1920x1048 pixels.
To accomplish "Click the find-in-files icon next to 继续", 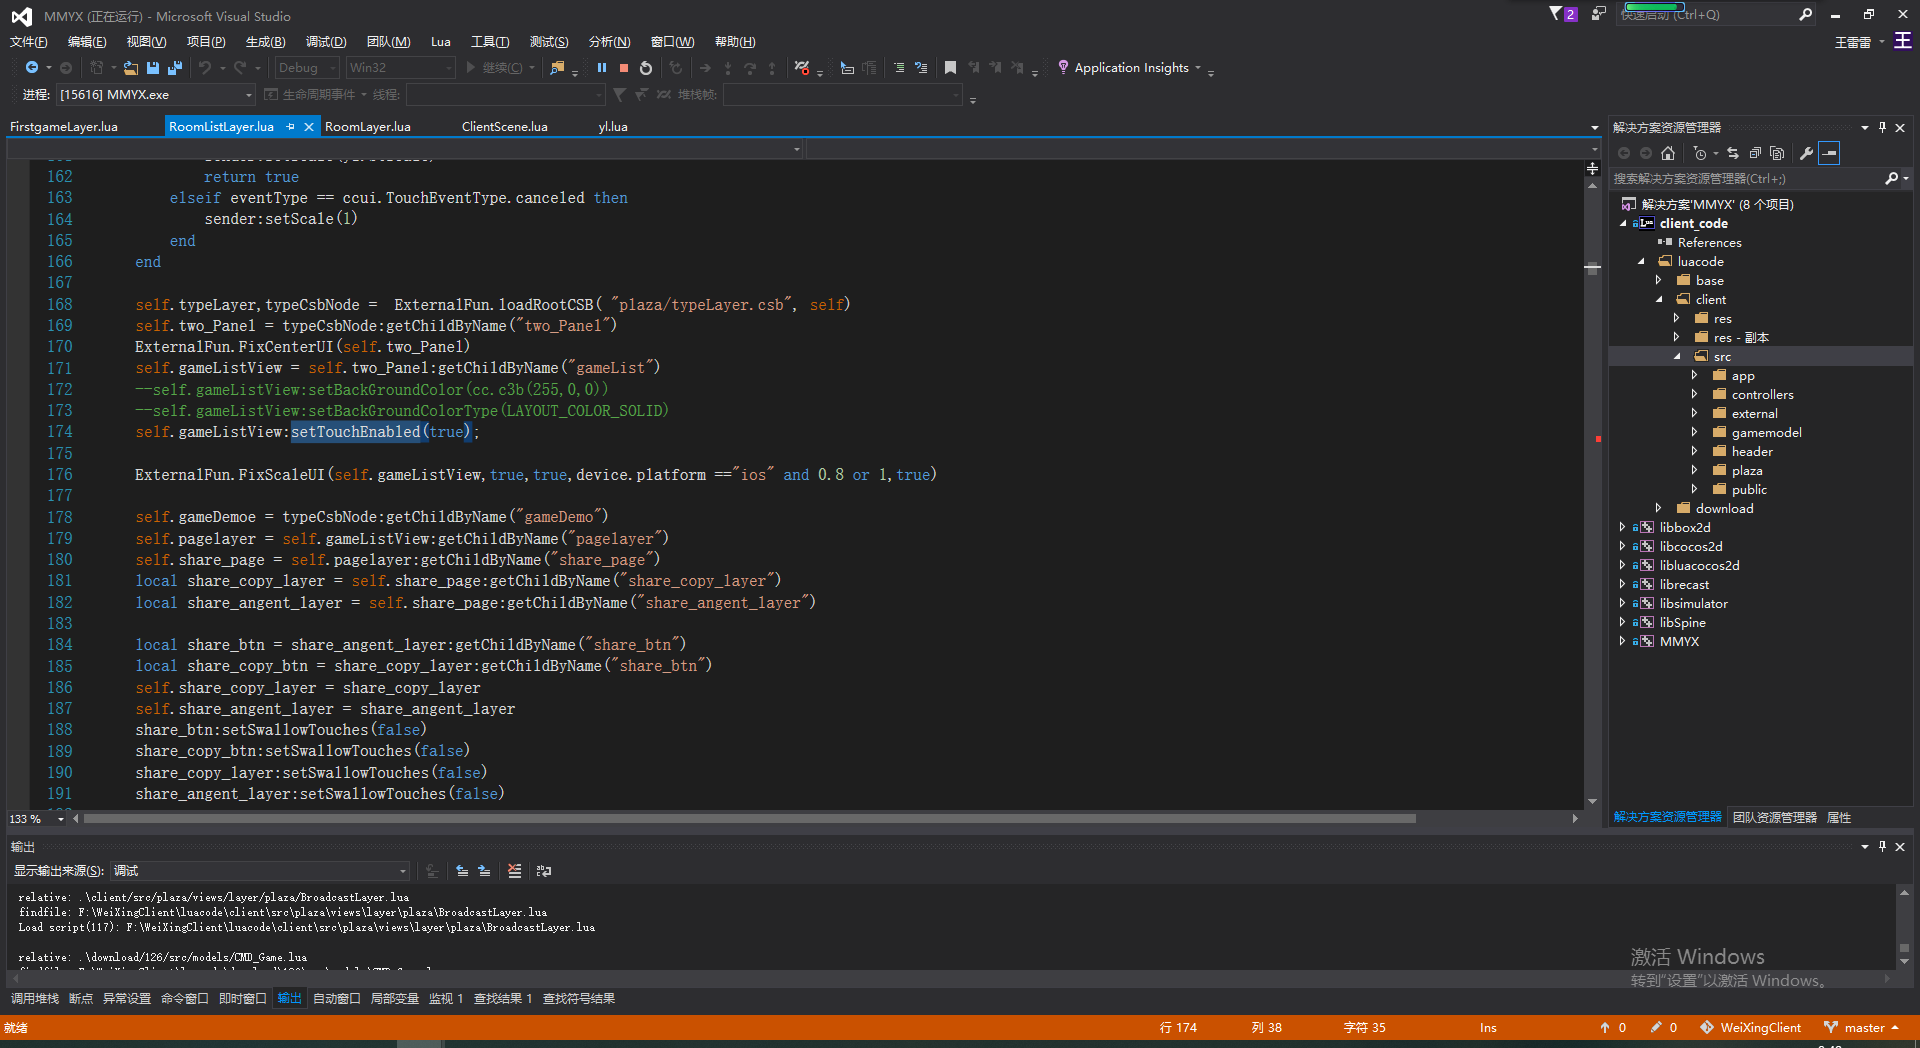I will click(x=557, y=68).
